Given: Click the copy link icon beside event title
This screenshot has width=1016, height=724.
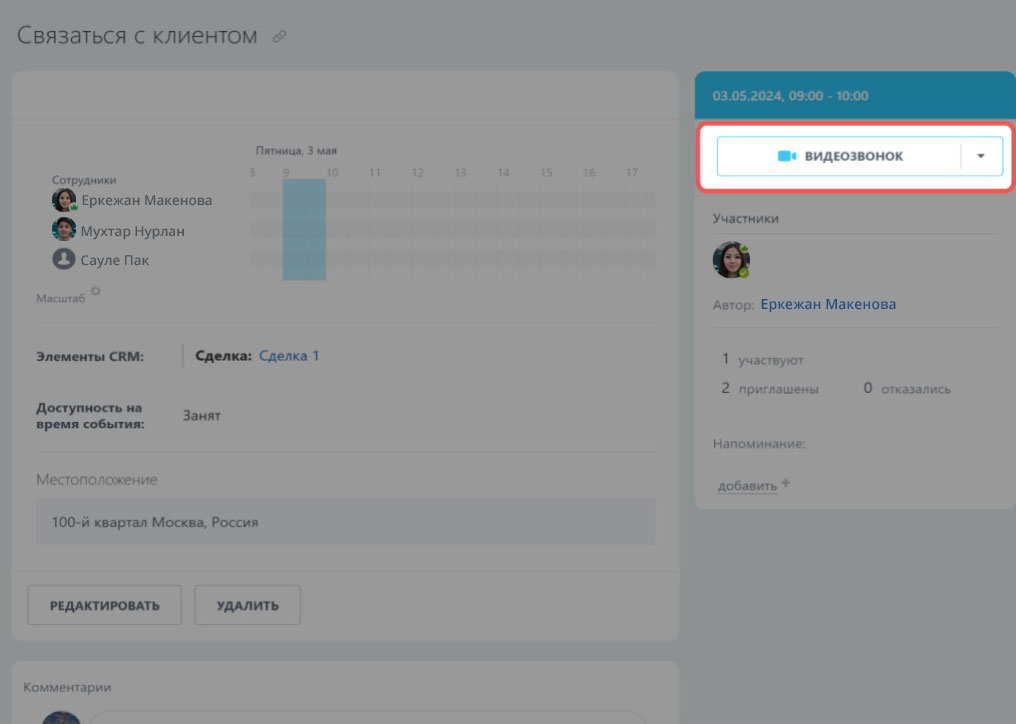Looking at the screenshot, I should point(280,37).
